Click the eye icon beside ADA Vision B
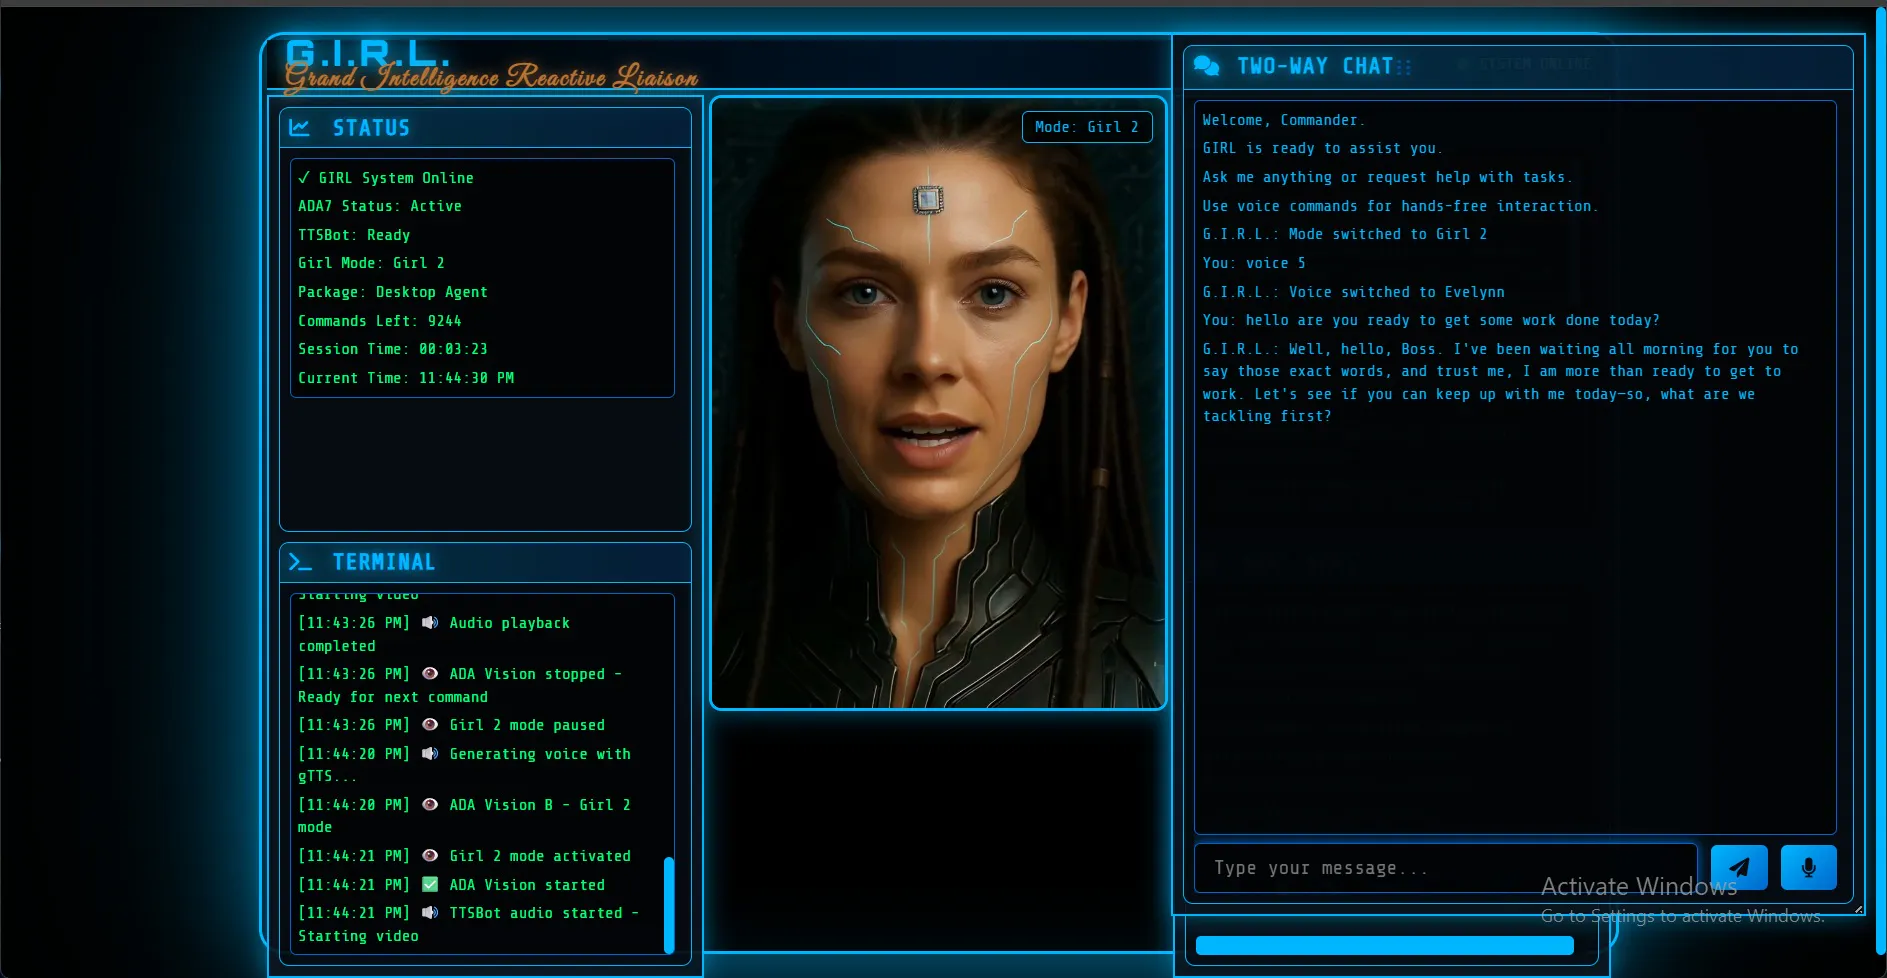 [x=430, y=805]
